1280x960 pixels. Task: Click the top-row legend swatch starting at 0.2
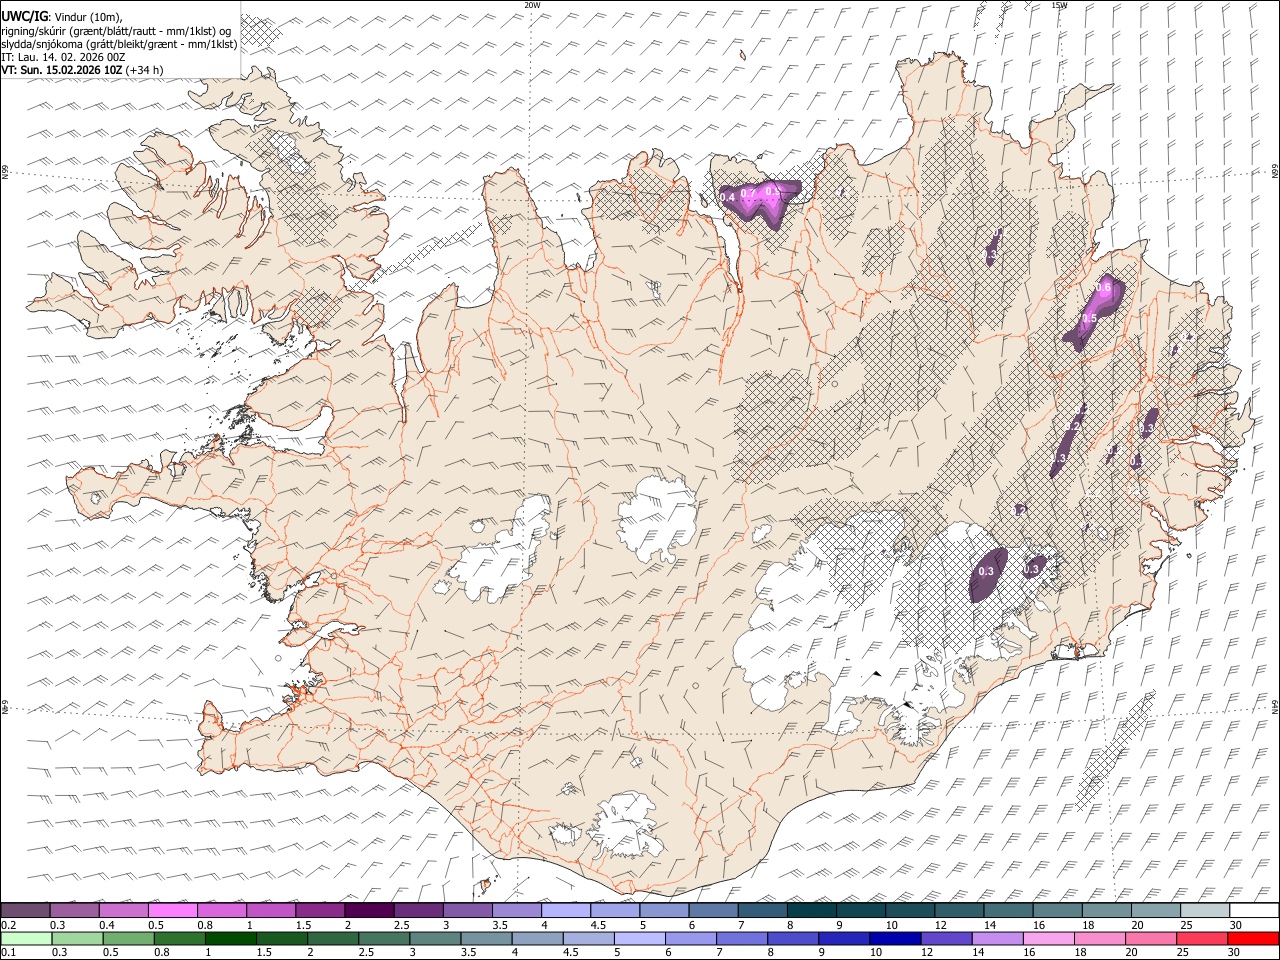coord(26,910)
